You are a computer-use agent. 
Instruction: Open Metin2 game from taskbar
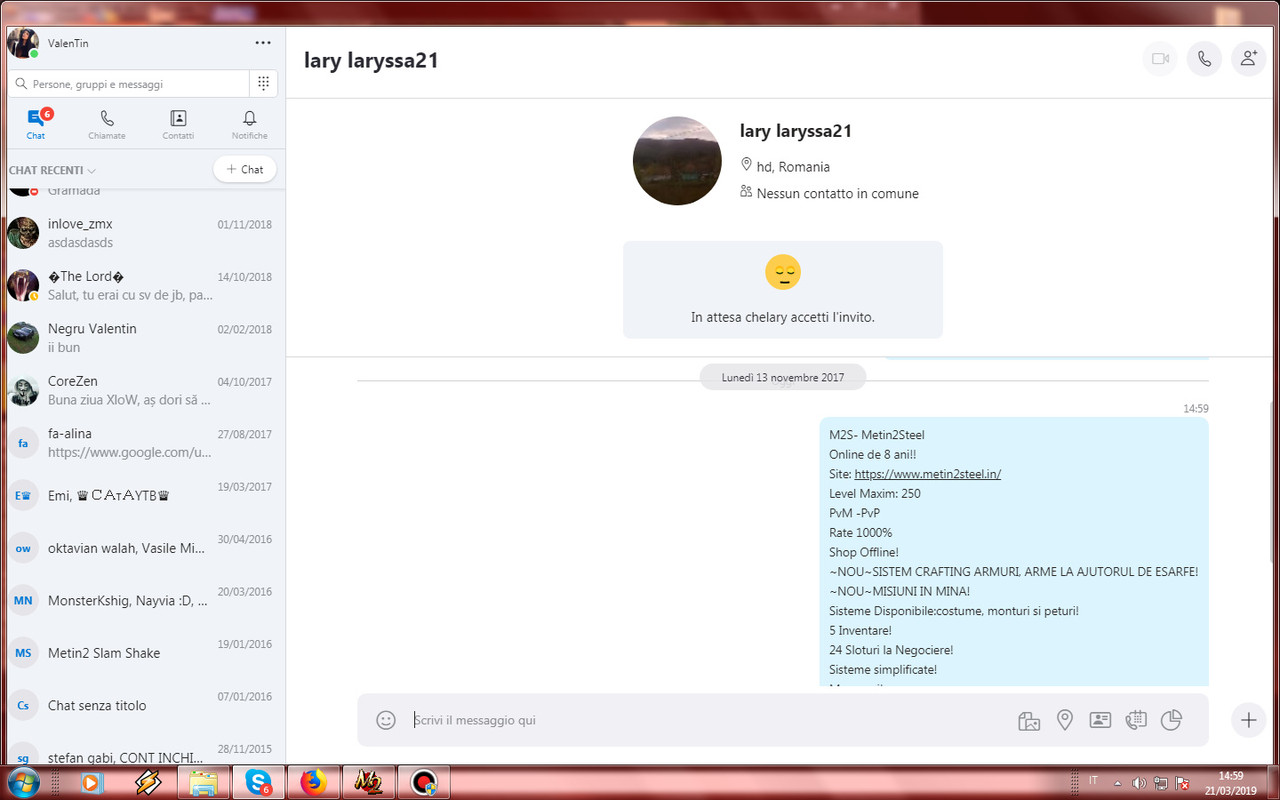pyautogui.click(x=368, y=782)
